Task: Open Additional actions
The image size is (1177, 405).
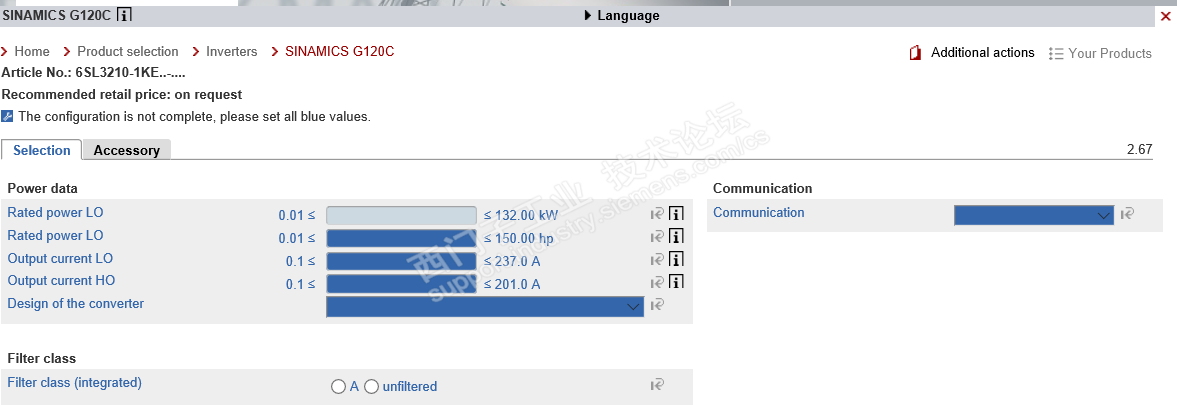Action: (x=983, y=52)
